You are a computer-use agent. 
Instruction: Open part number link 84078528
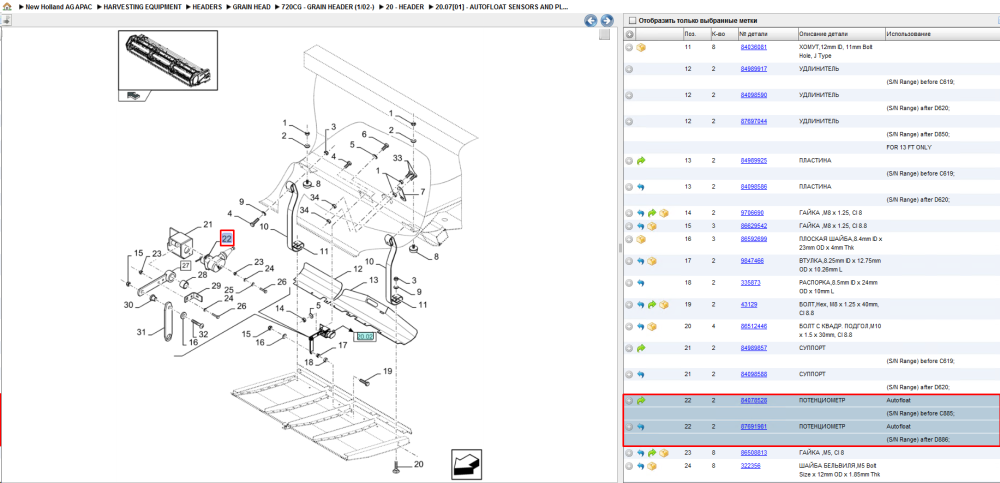pyautogui.click(x=753, y=401)
